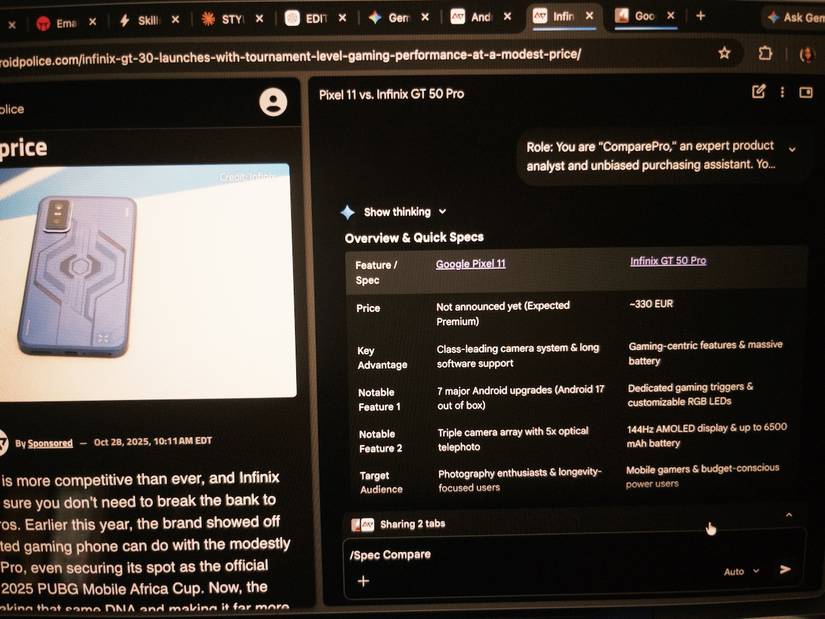
Task: Click the 'Pixel 11 vs. Infinix GT 50 Pro' title
Action: click(x=391, y=94)
